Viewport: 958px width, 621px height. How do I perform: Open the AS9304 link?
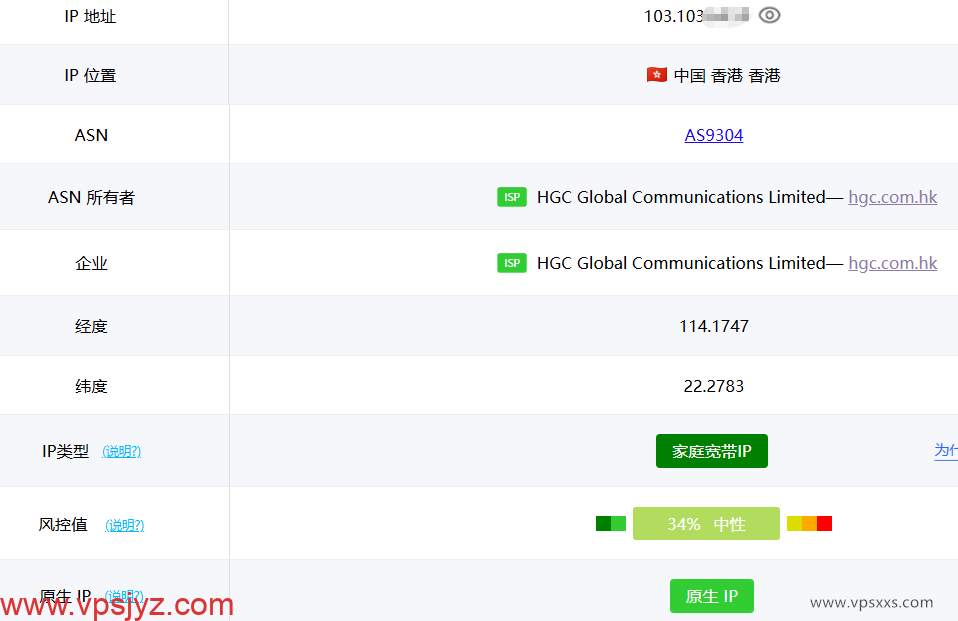(713, 135)
